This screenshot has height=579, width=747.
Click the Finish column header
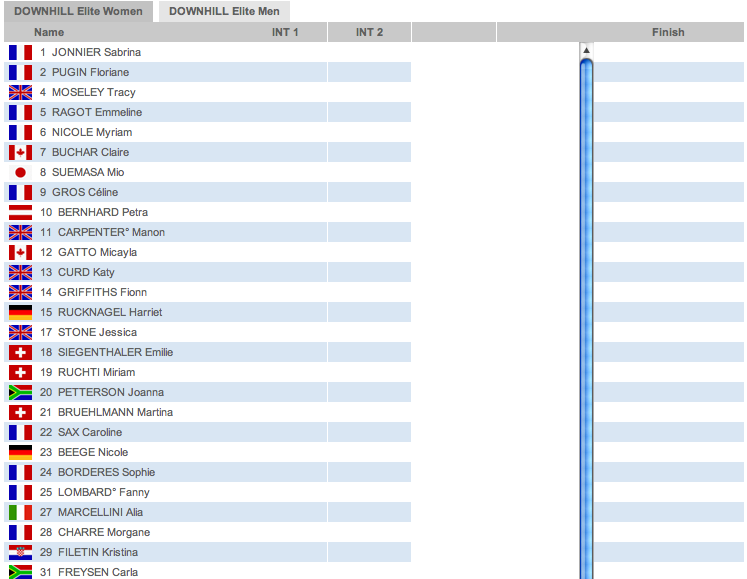click(x=668, y=32)
